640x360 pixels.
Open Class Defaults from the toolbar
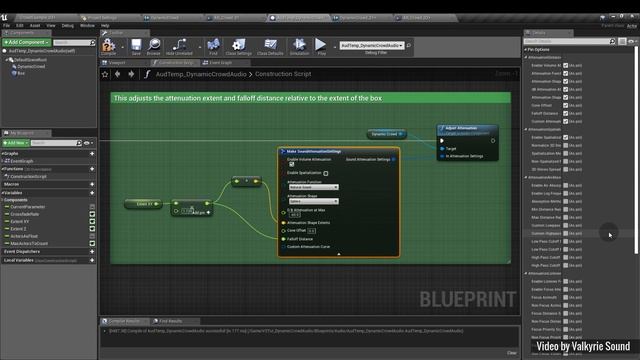270,45
